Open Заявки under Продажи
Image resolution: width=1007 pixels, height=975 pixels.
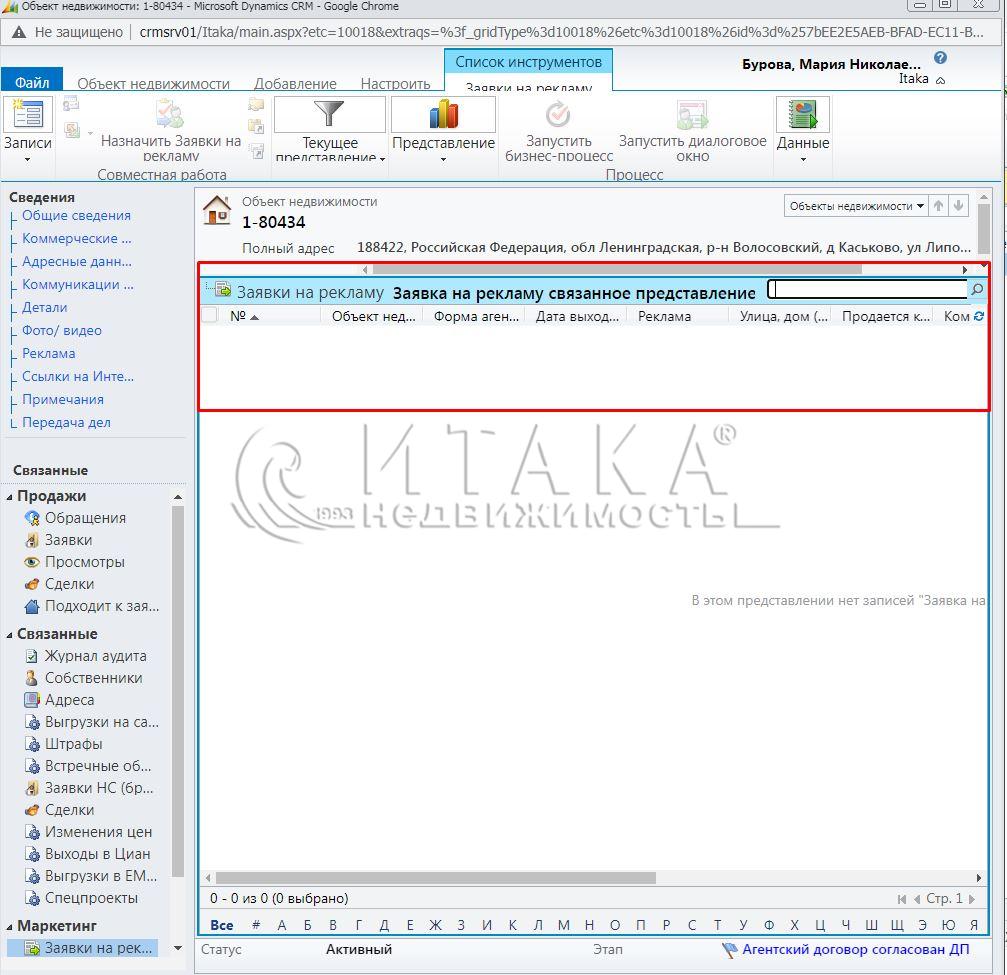click(68, 540)
